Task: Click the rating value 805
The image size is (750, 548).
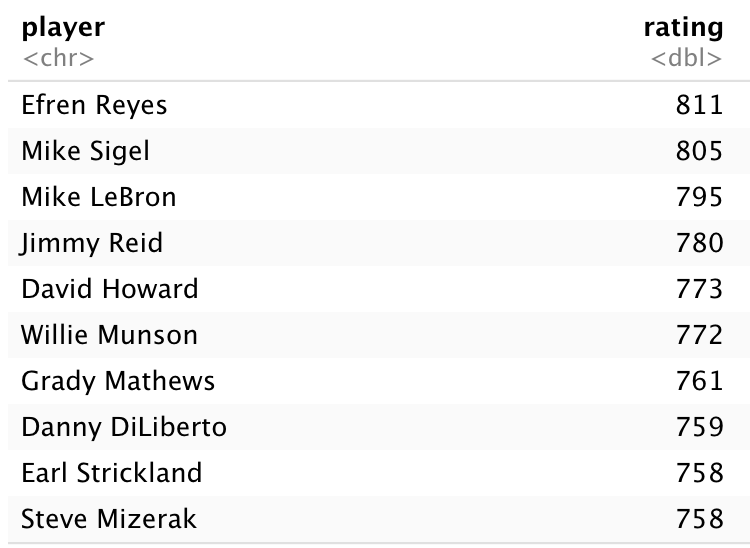Action: [x=699, y=151]
